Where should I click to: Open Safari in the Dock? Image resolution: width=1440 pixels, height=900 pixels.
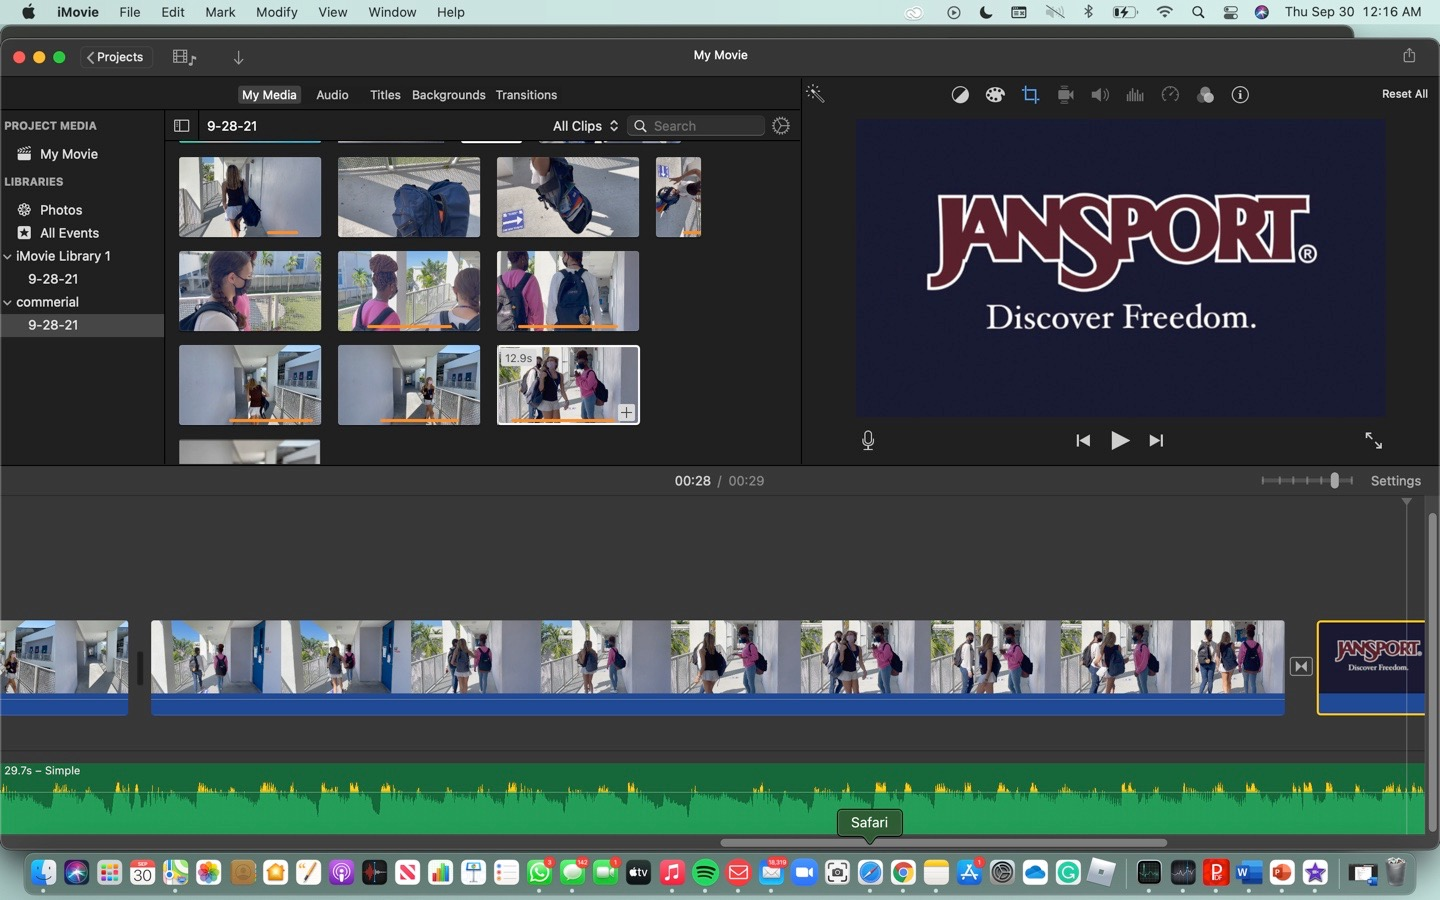click(x=870, y=873)
